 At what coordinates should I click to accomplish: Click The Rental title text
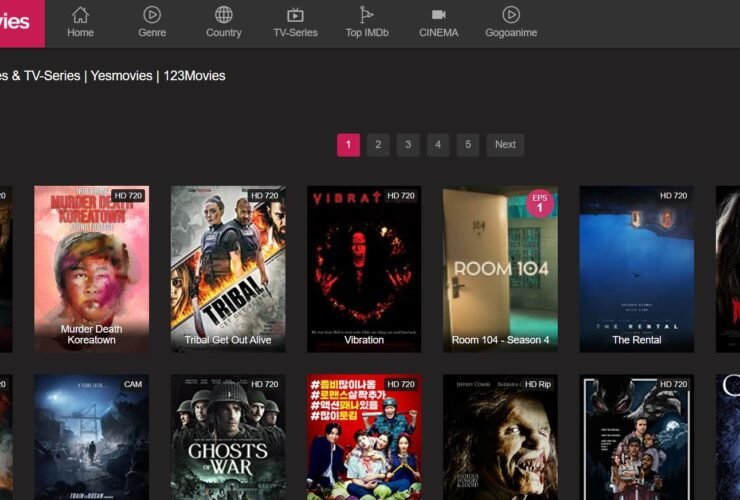tap(637, 340)
